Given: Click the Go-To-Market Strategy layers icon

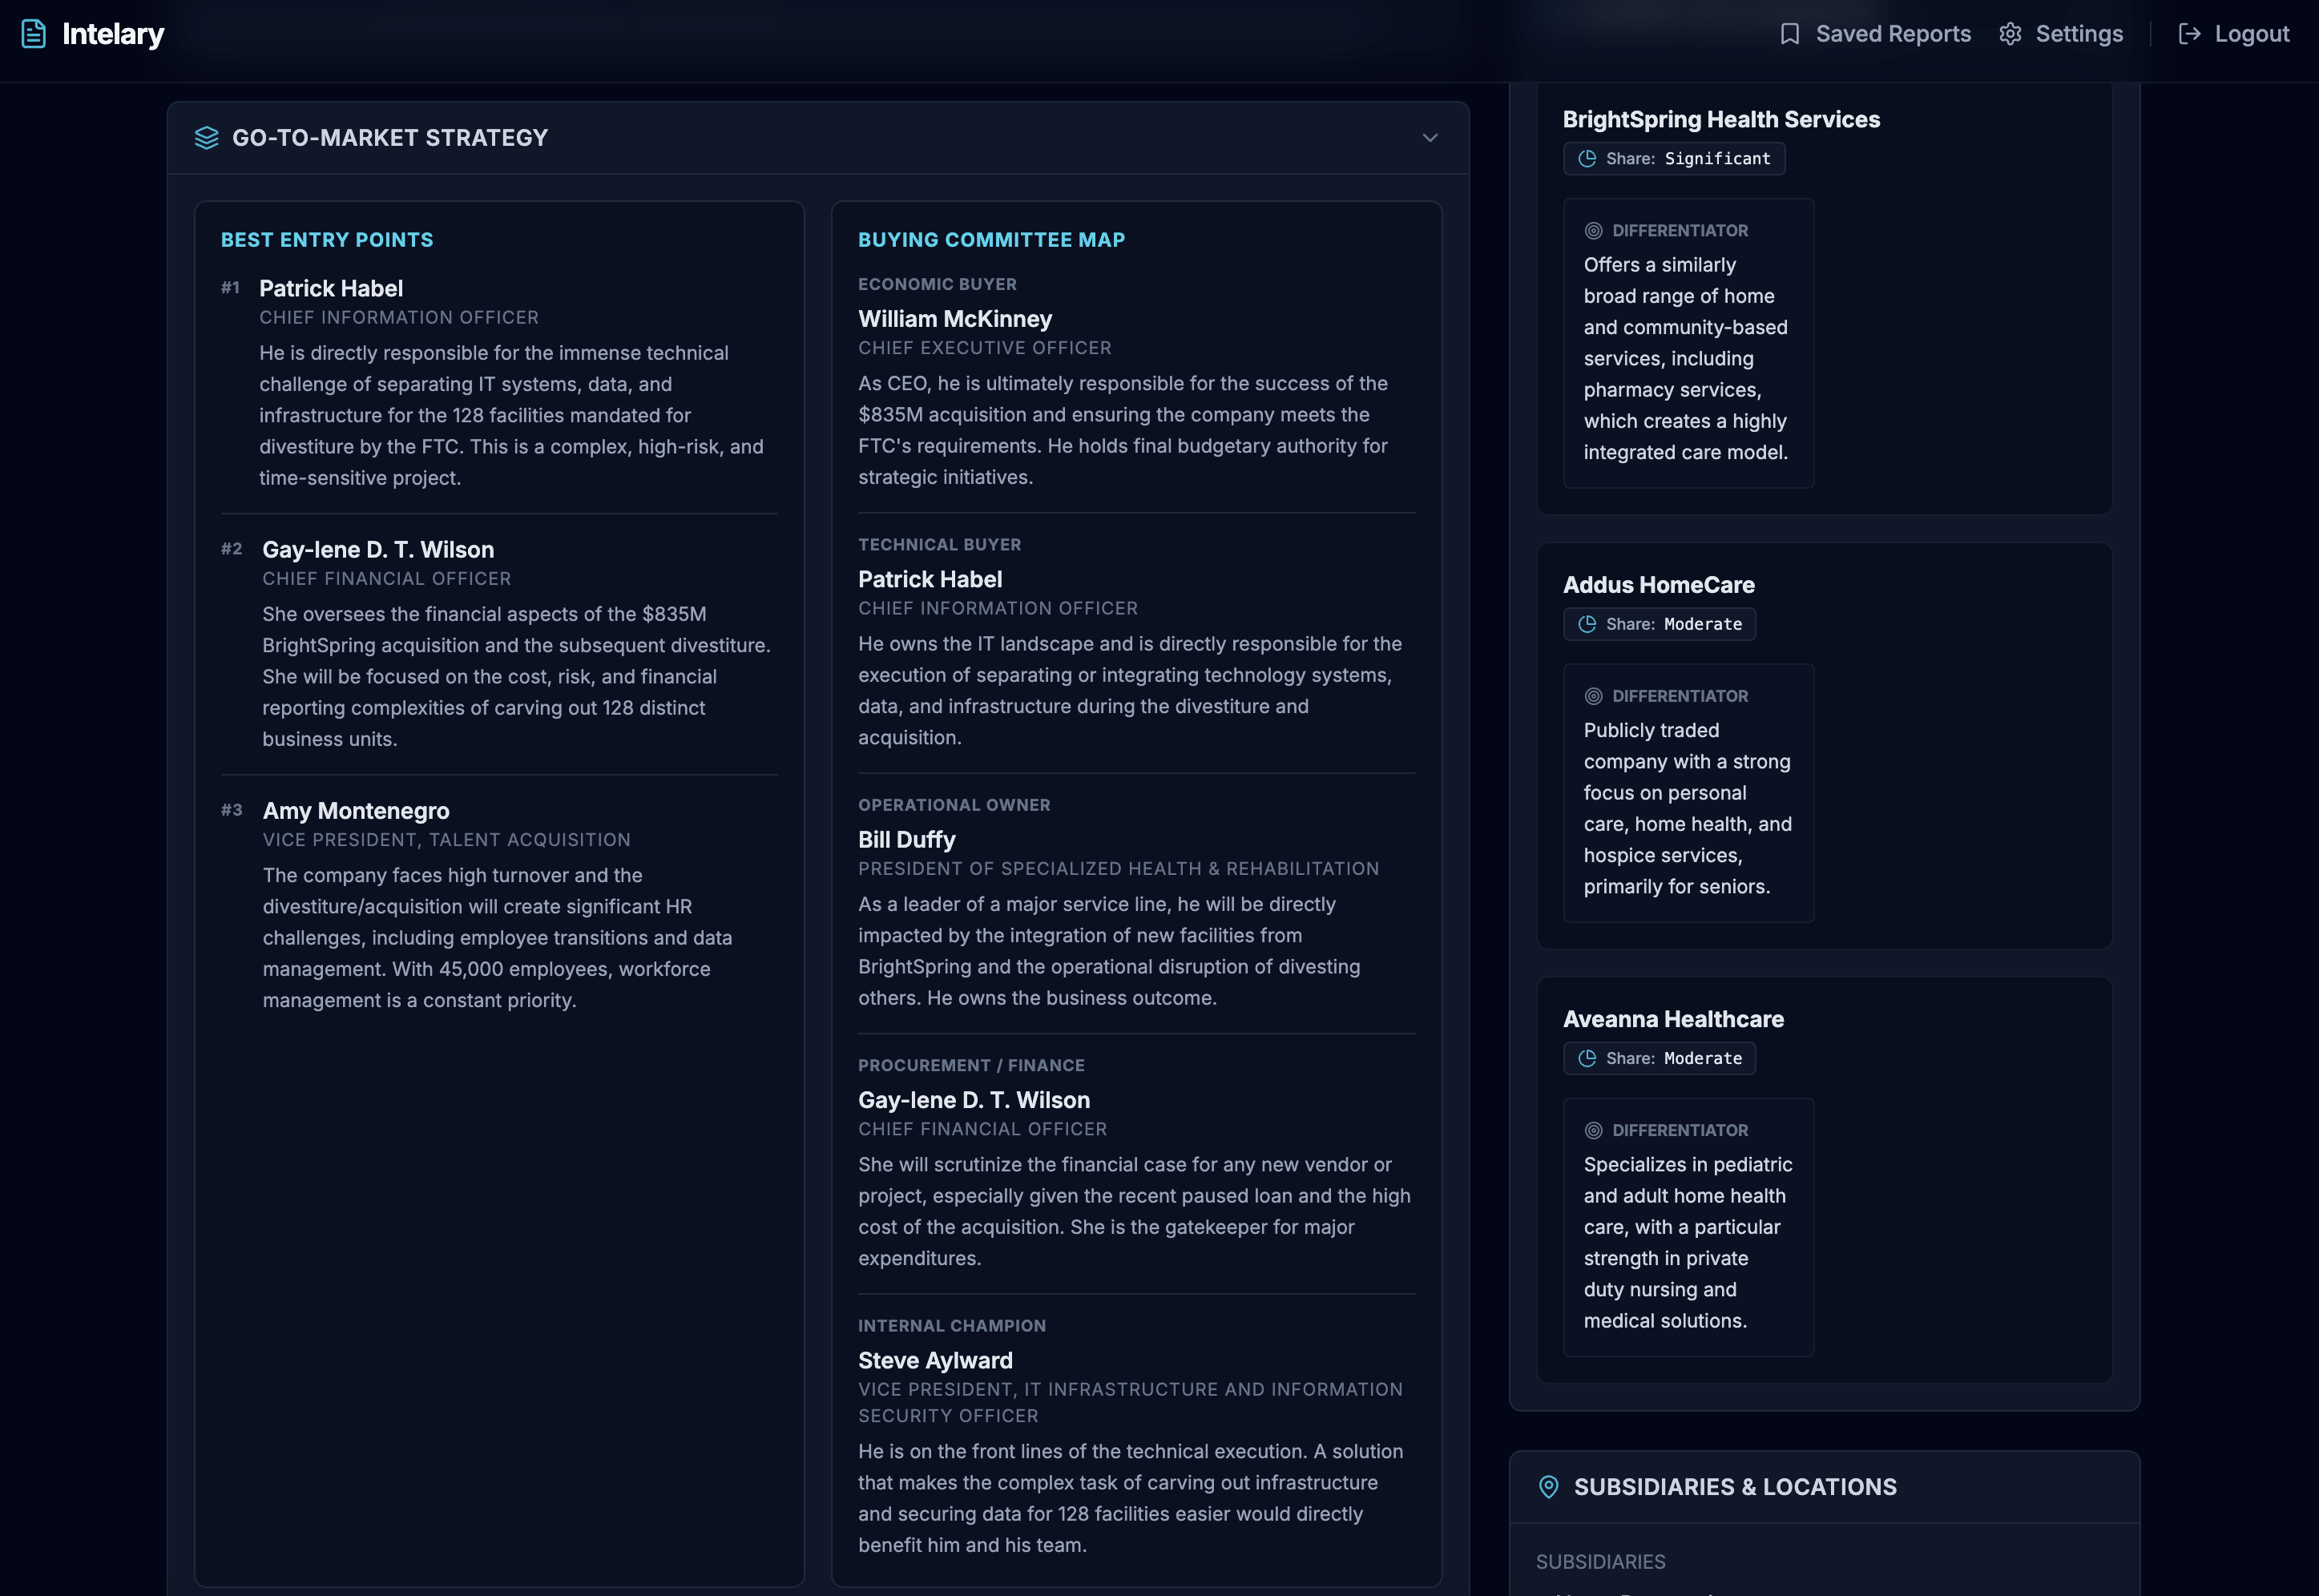Looking at the screenshot, I should coord(206,138).
